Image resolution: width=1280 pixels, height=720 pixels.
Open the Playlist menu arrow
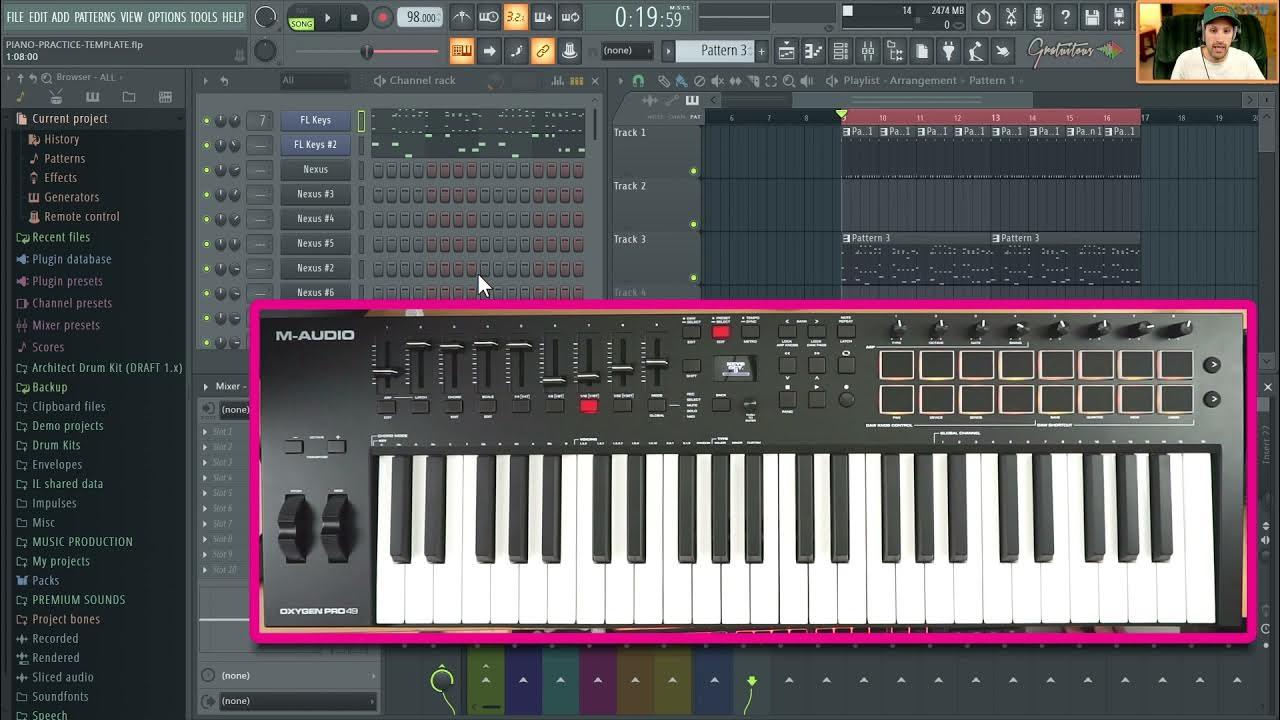tap(620, 81)
